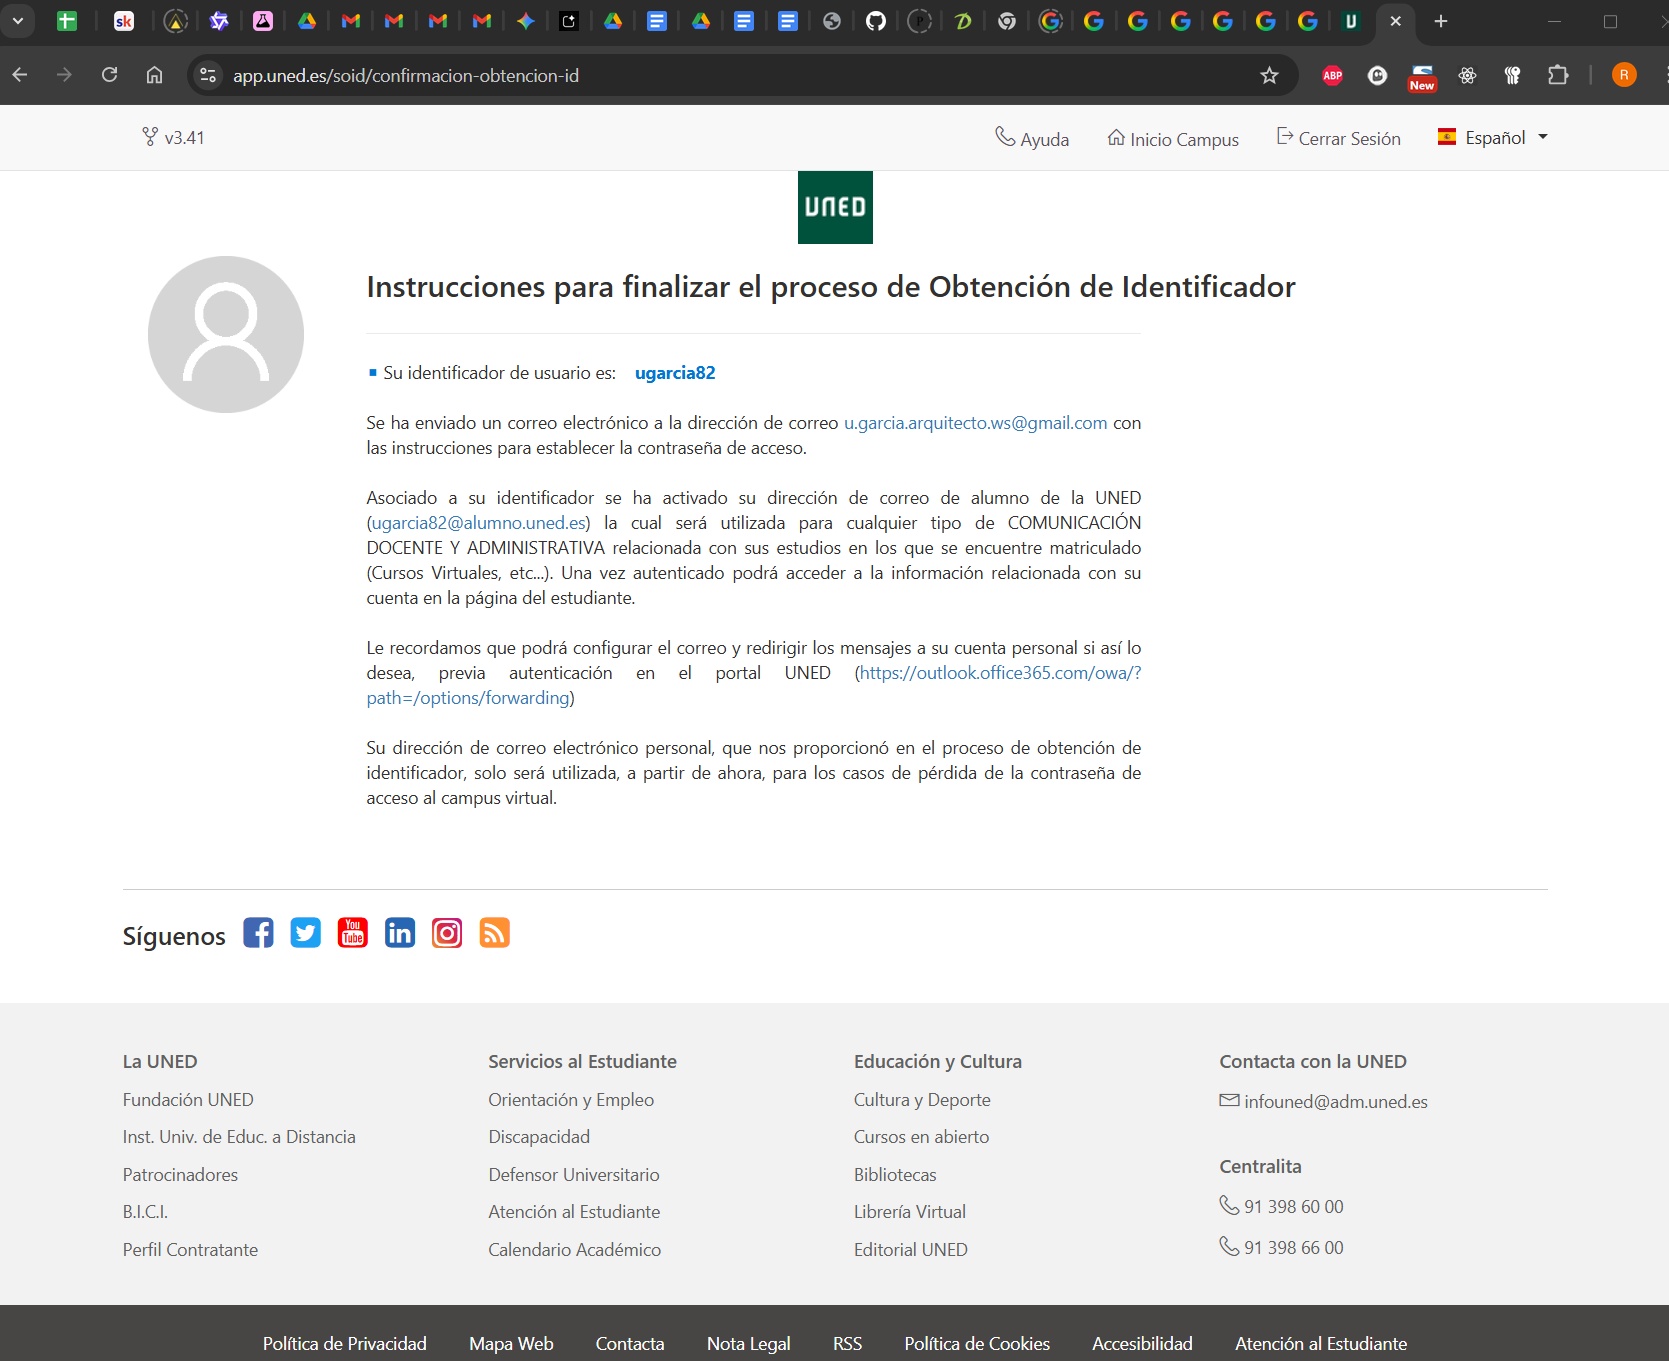Click the Instagram social icon

click(x=447, y=933)
